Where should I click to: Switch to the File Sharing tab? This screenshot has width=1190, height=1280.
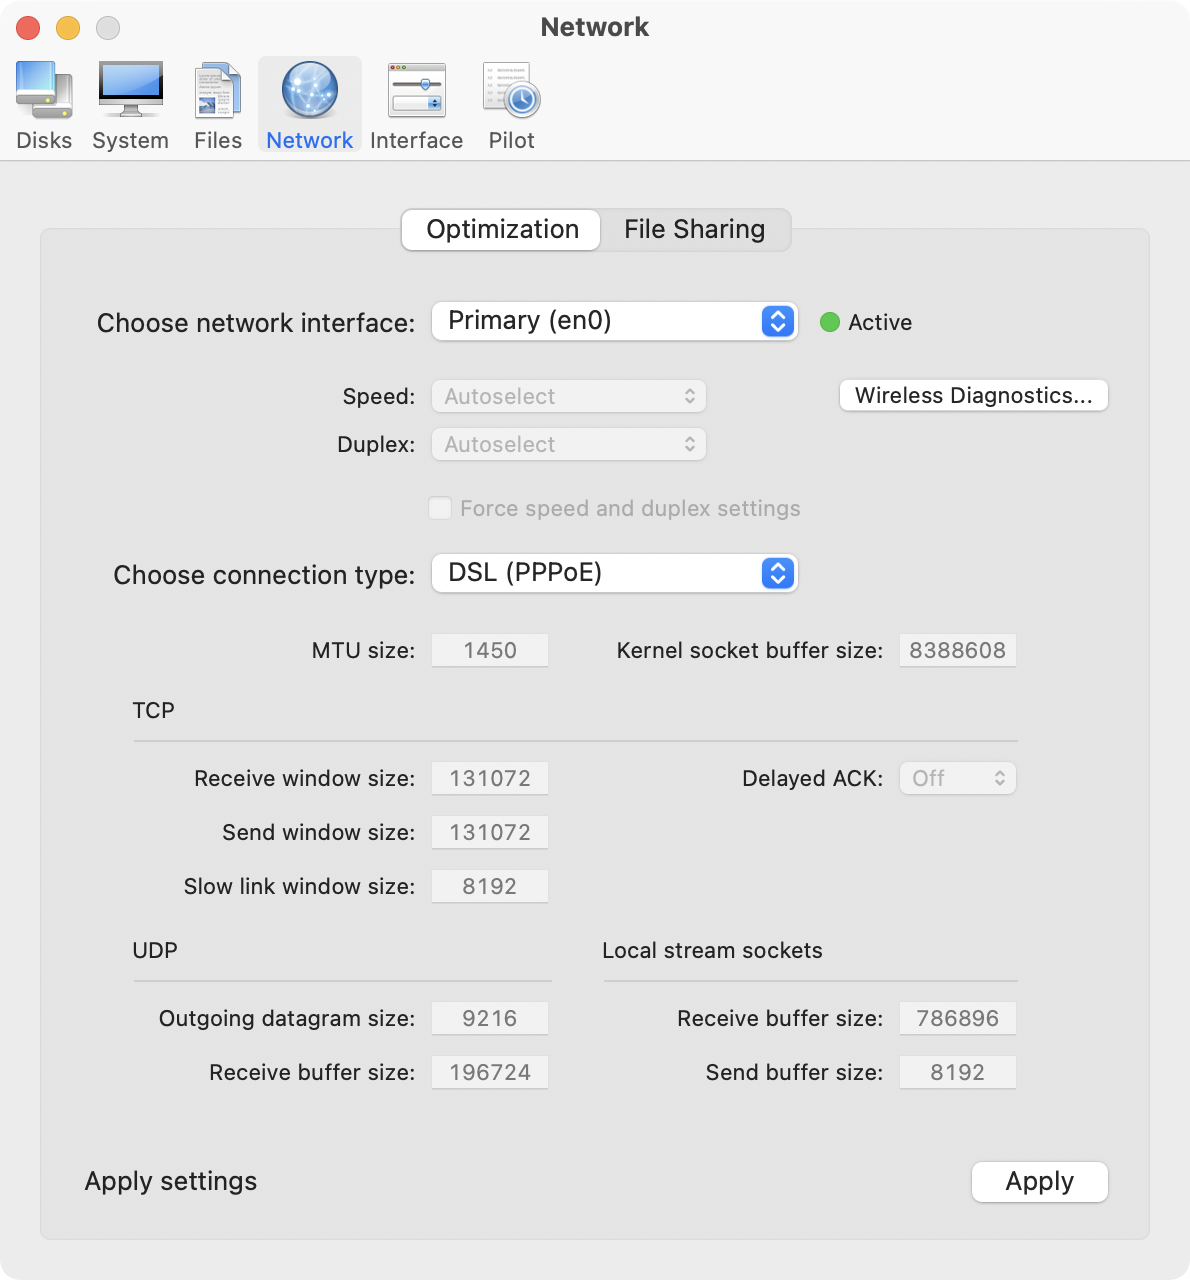pos(694,230)
